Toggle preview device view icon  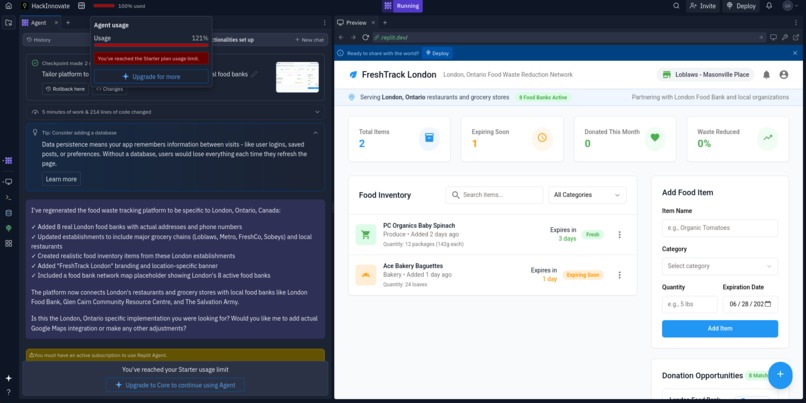(773, 37)
